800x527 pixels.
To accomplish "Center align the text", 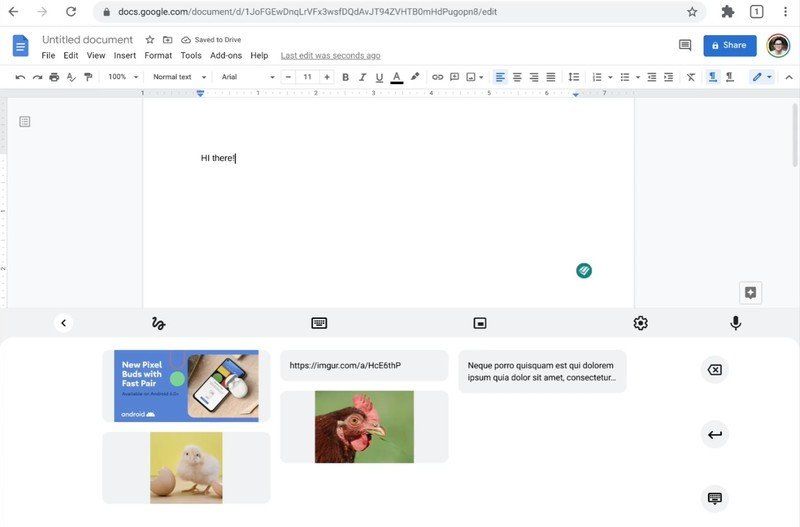I will click(517, 77).
